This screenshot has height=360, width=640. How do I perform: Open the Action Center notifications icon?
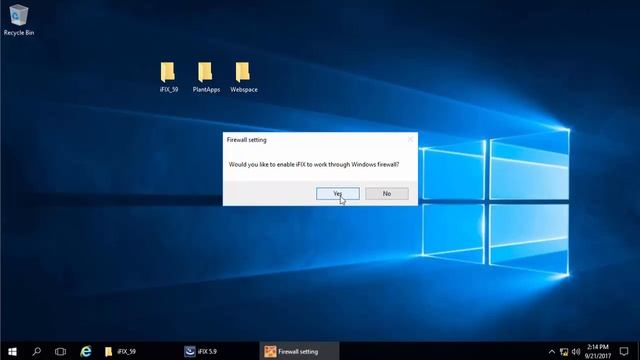(x=624, y=351)
